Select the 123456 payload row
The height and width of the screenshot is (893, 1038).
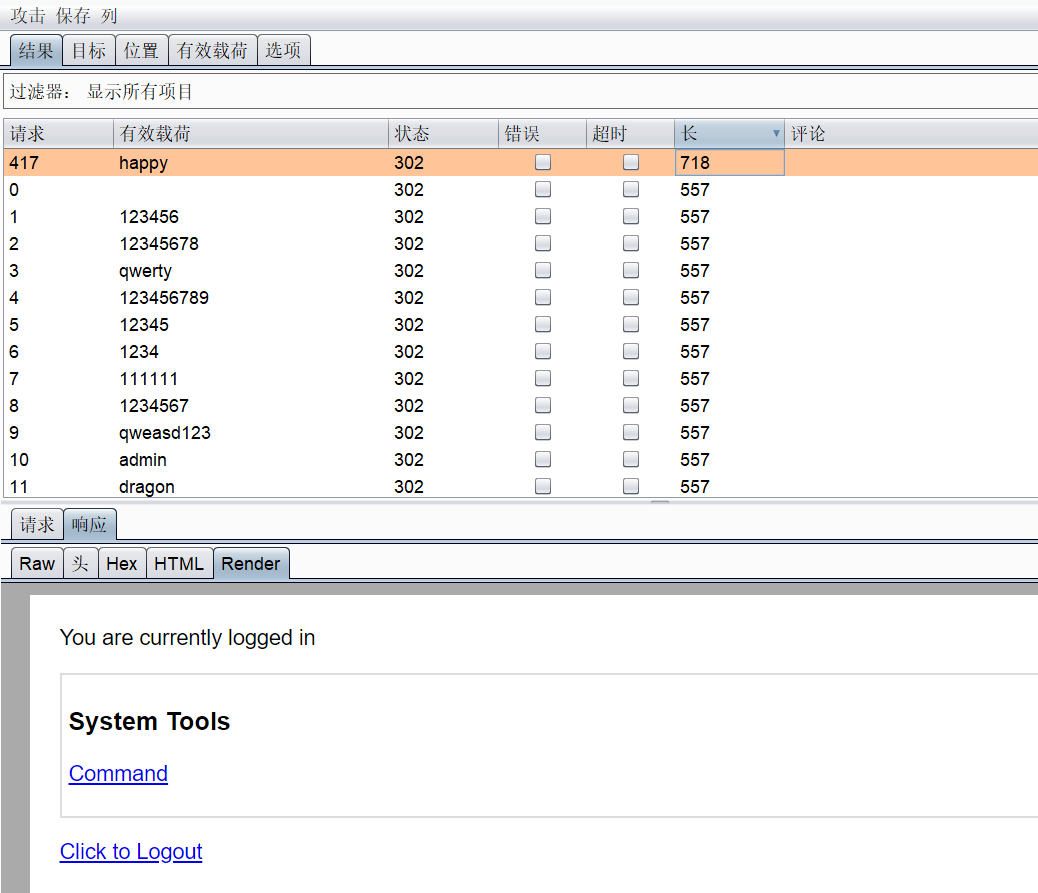click(x=520, y=216)
